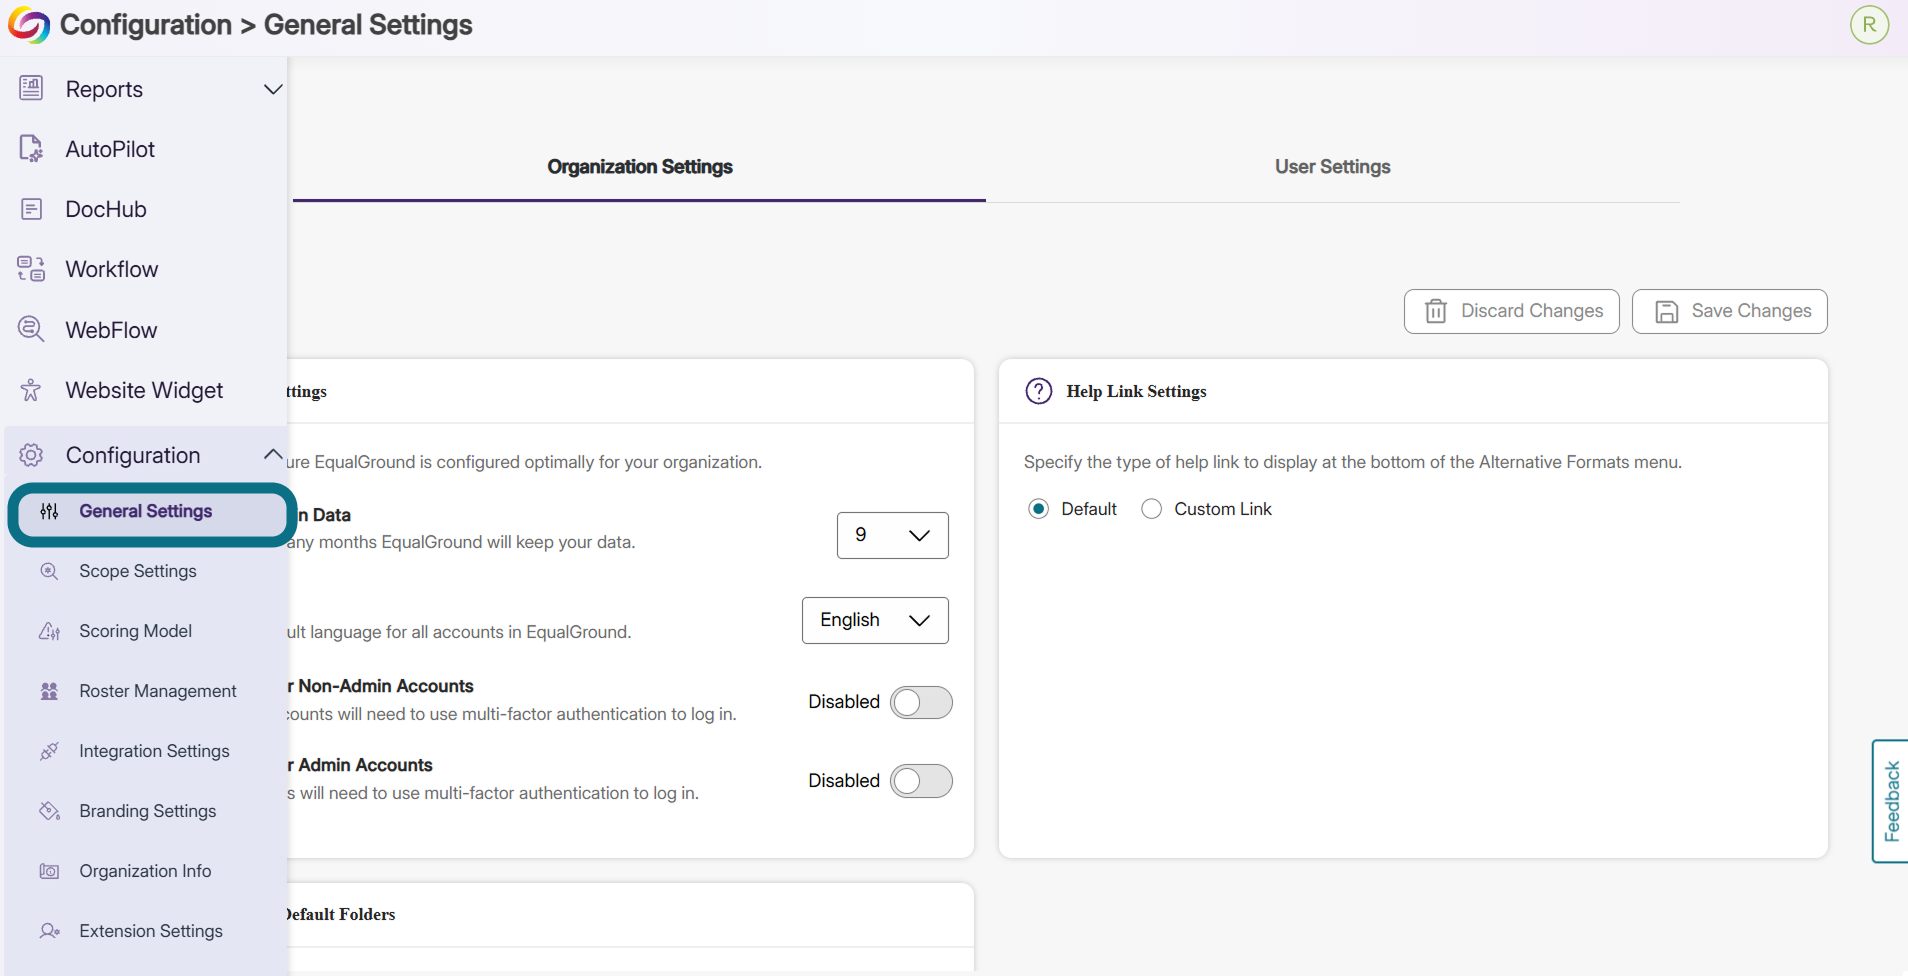Click the Scoring Model icon
The image size is (1908, 976).
click(49, 631)
